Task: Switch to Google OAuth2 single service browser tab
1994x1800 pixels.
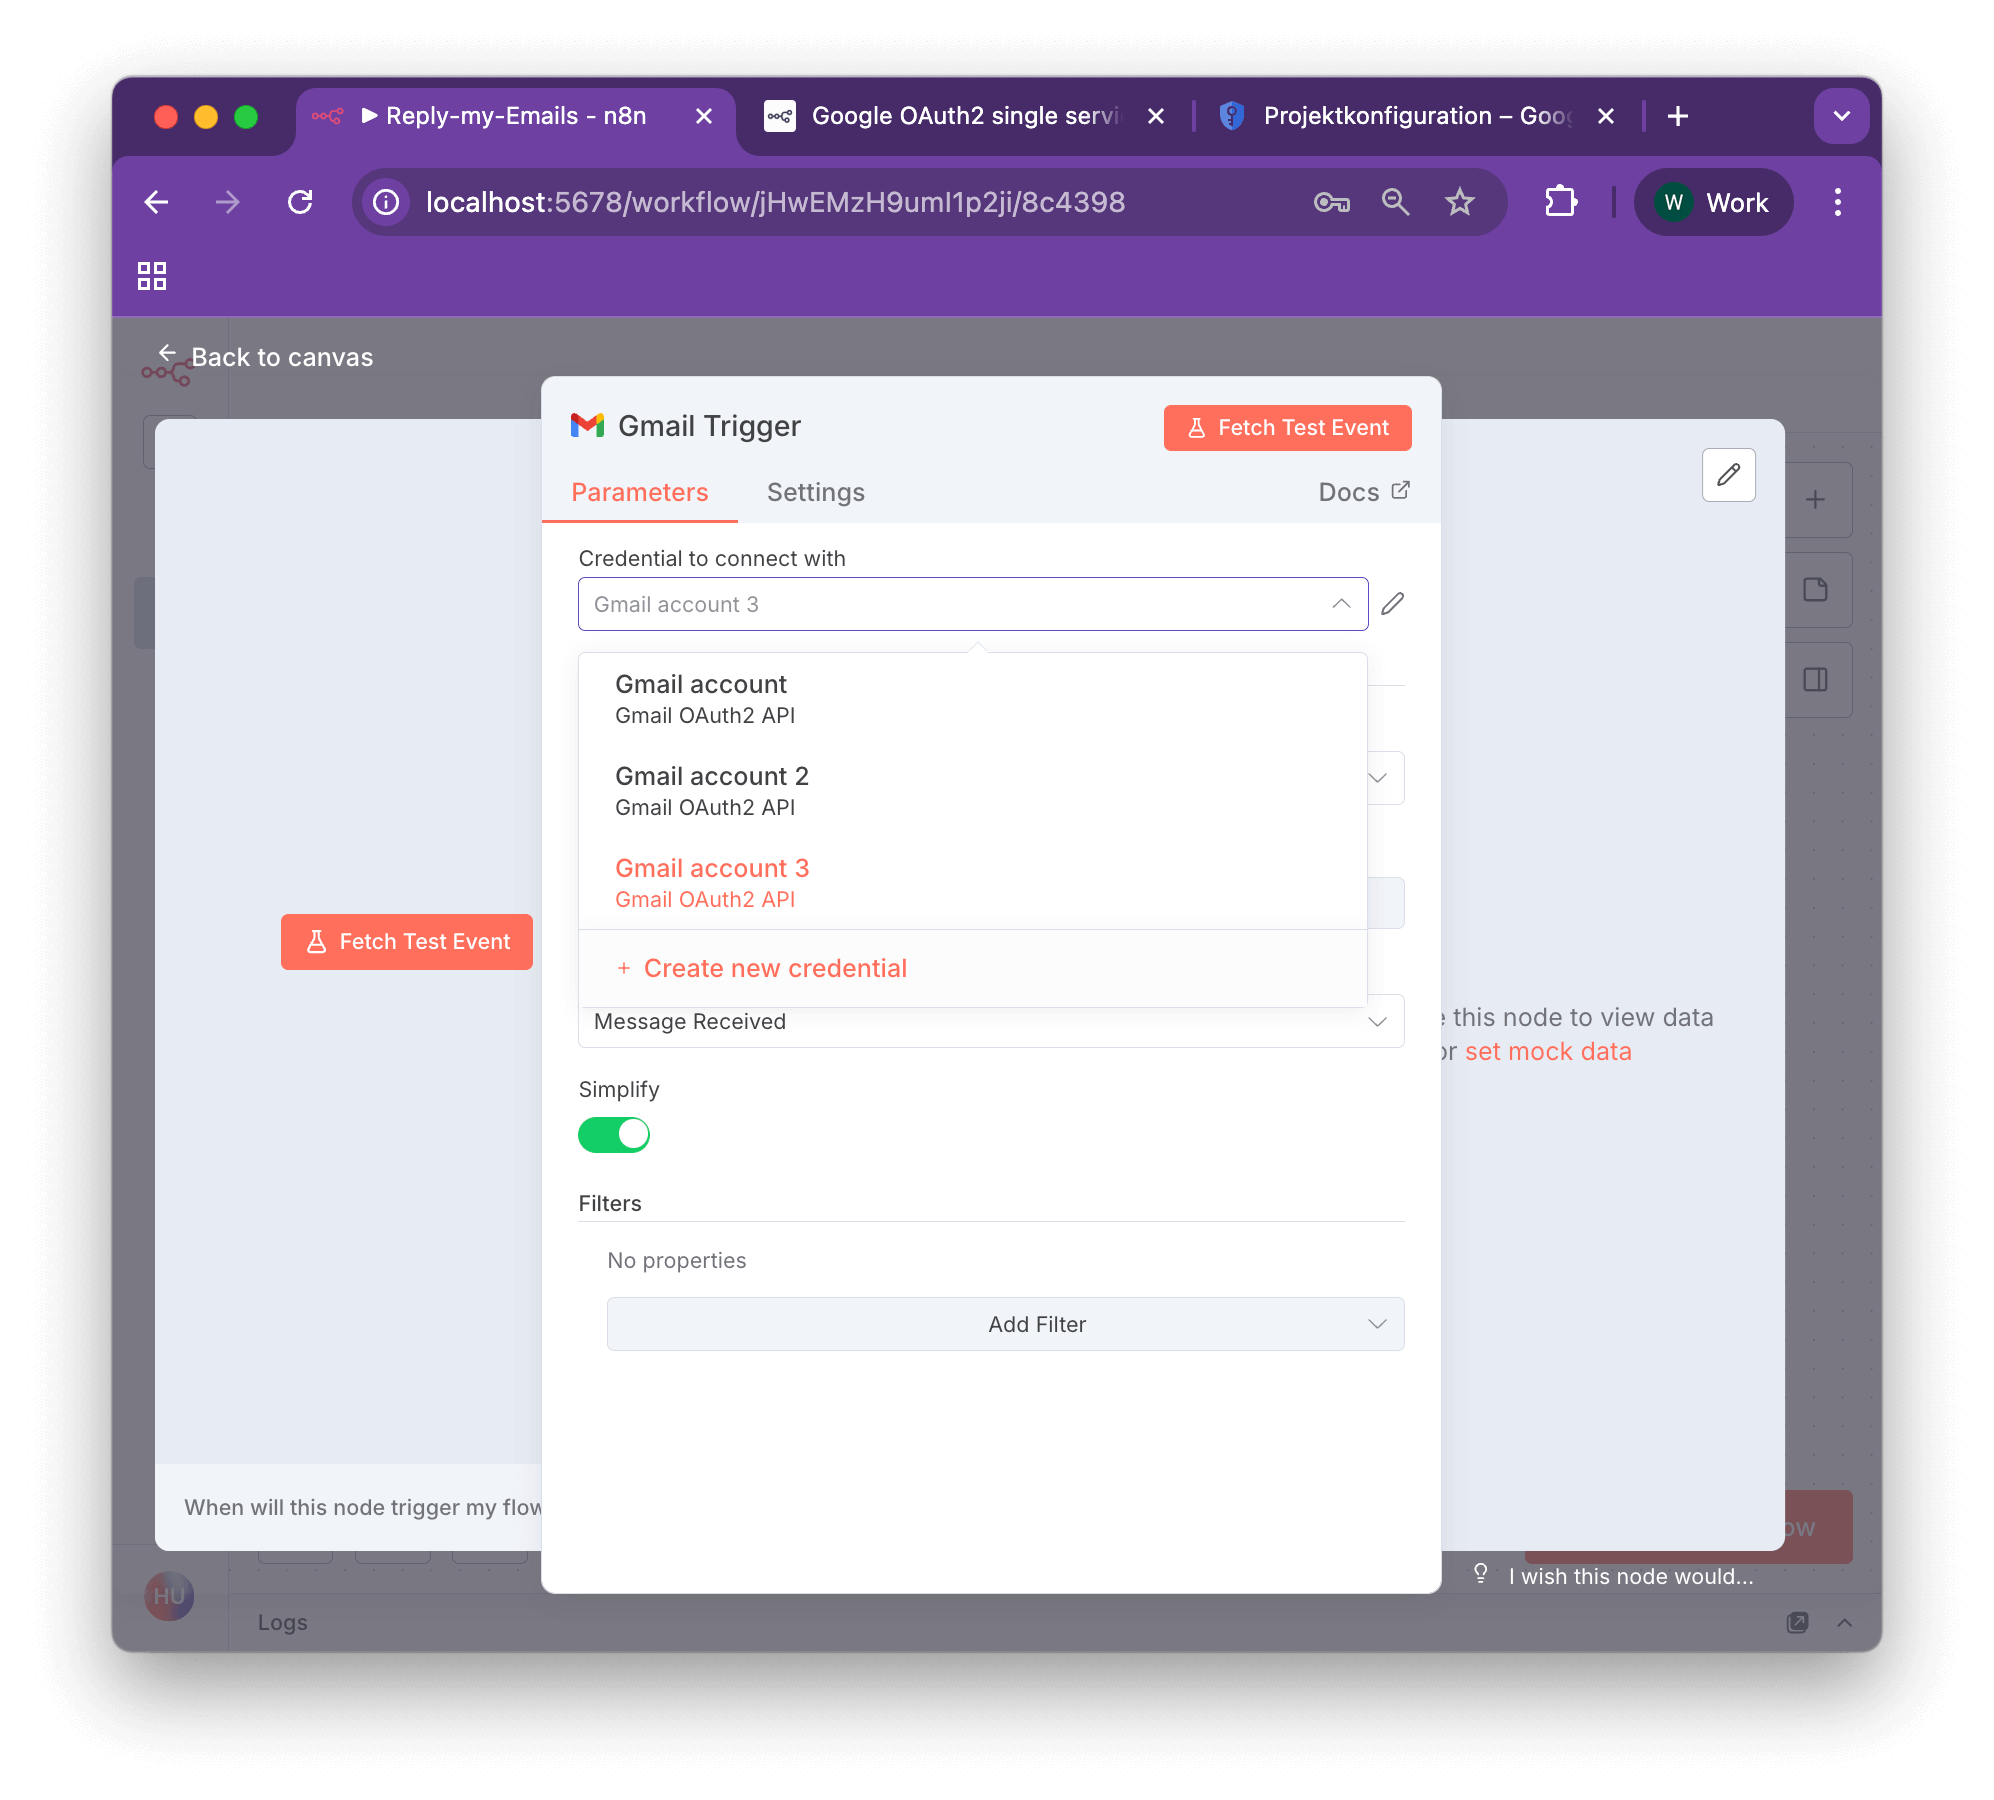Action: click(963, 117)
